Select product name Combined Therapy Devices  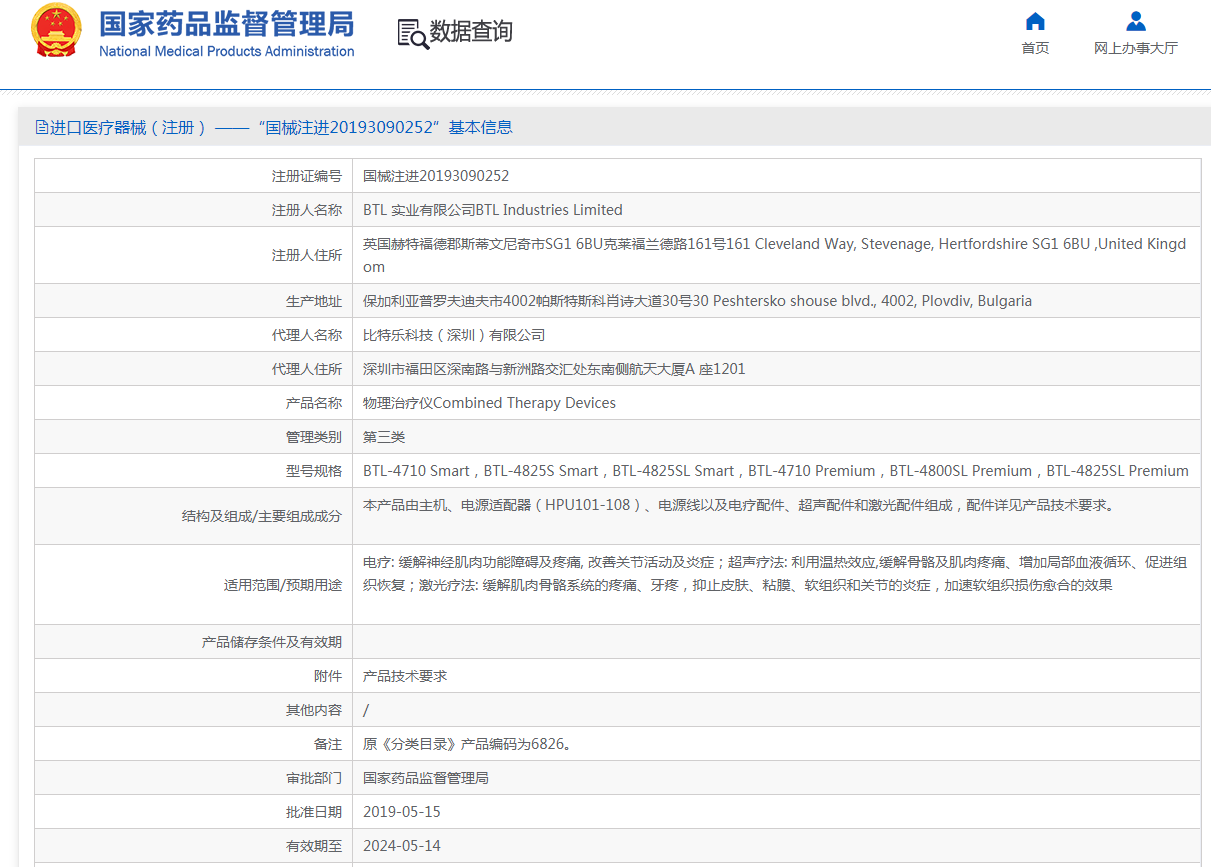pos(489,403)
